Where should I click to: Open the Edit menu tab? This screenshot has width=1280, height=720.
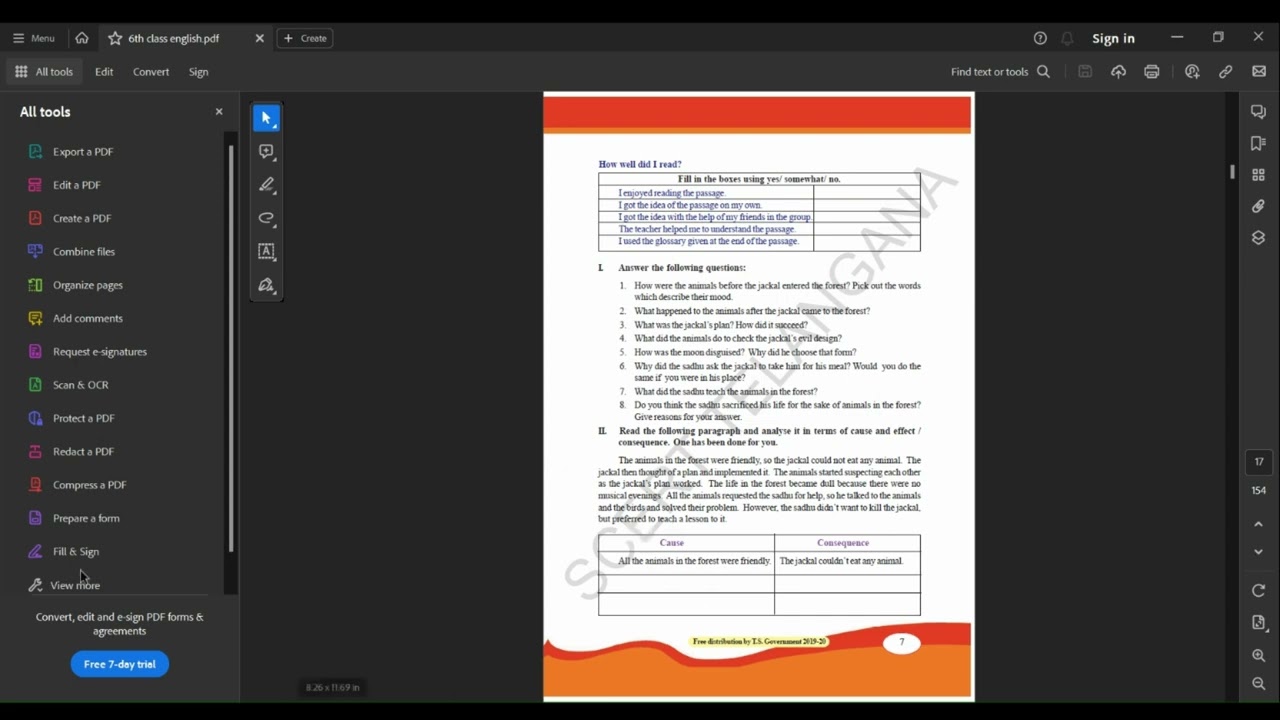pyautogui.click(x=104, y=72)
